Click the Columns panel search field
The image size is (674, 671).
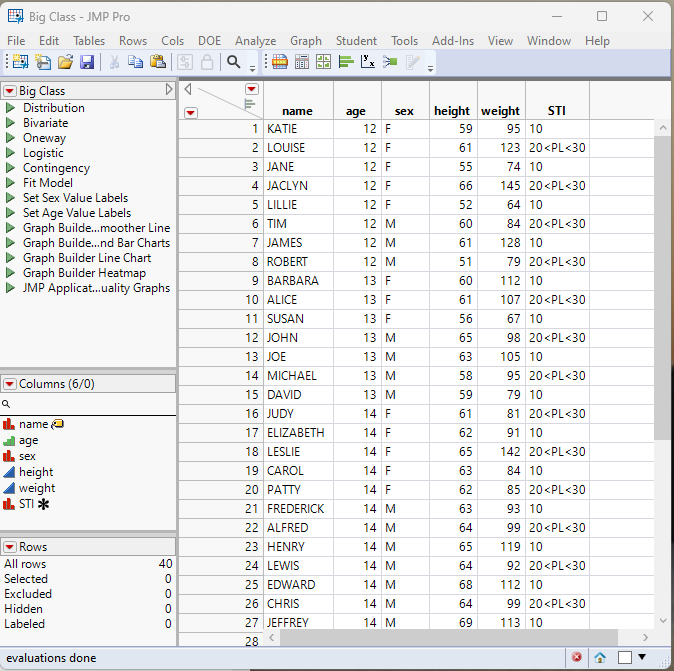[90, 403]
